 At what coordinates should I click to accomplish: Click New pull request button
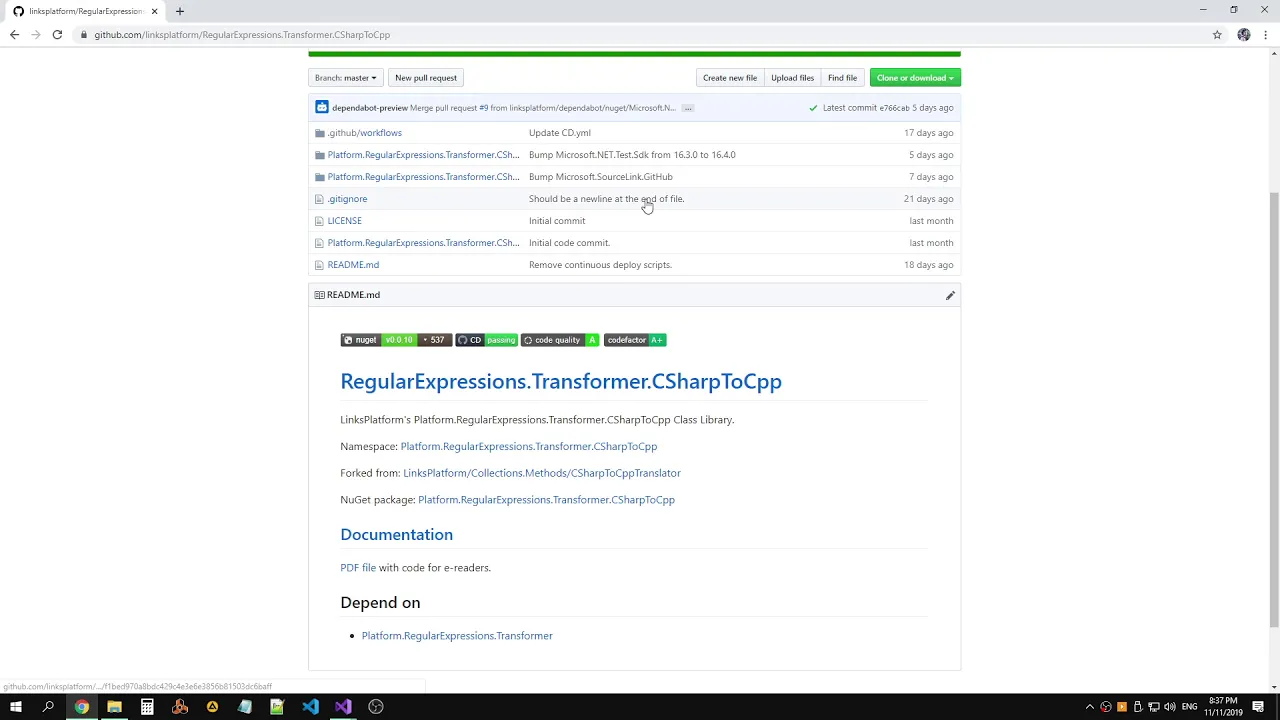[x=426, y=78]
